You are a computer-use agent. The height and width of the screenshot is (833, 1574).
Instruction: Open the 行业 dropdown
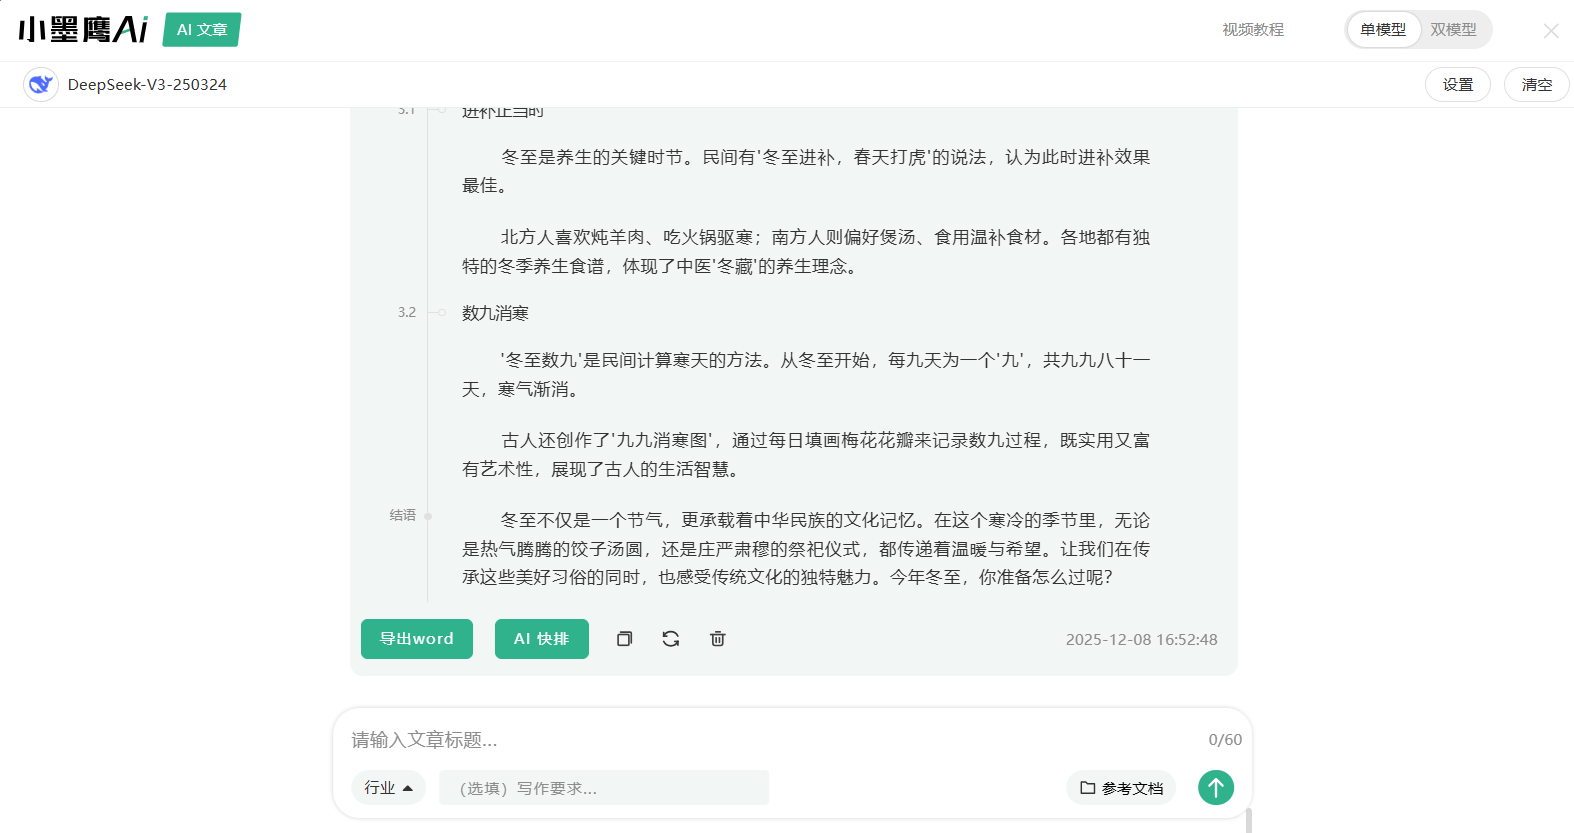click(389, 788)
